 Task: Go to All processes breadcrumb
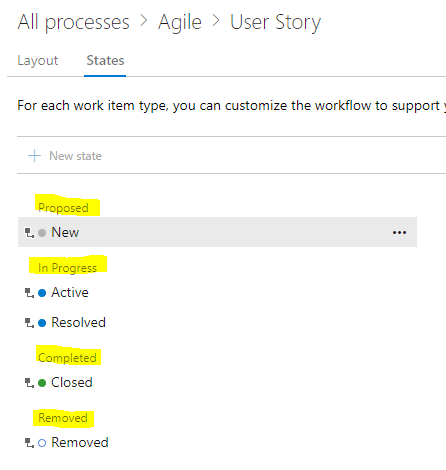click(73, 23)
